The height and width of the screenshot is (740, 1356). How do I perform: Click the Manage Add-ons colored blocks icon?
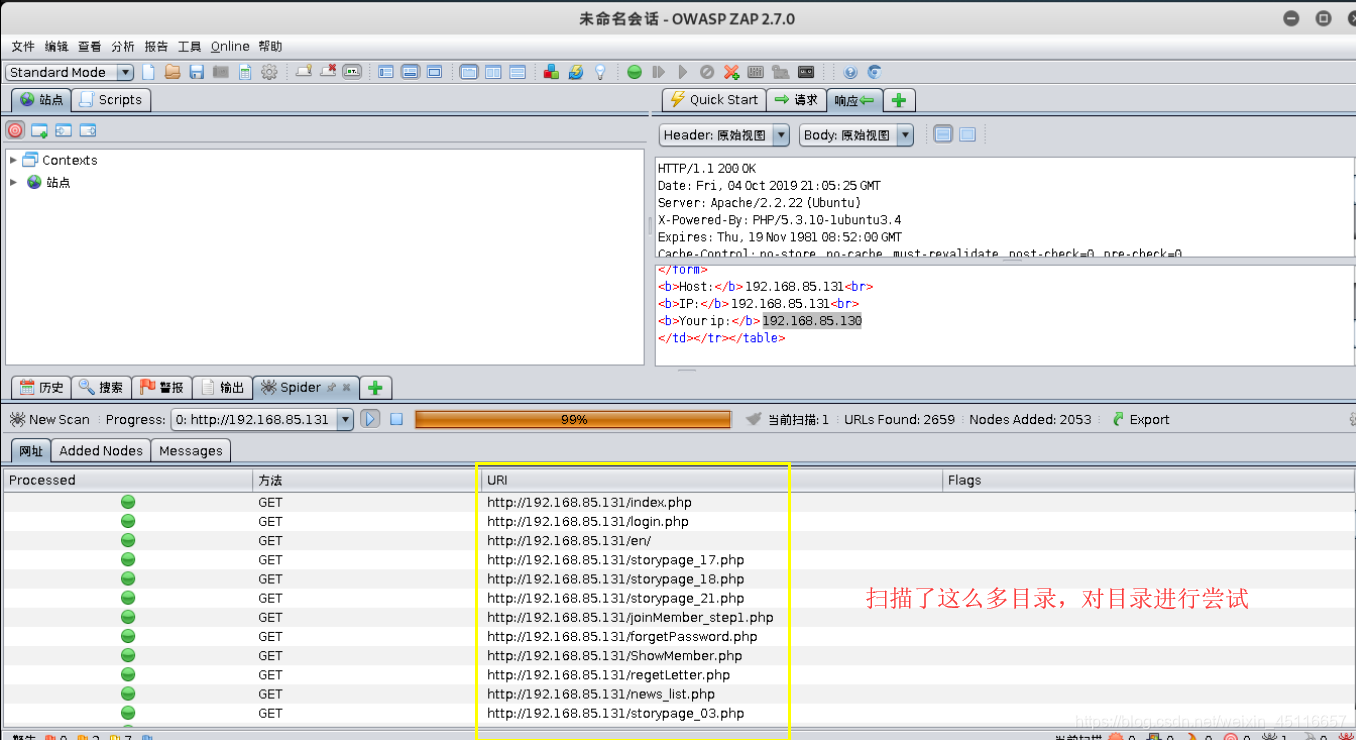(551, 72)
